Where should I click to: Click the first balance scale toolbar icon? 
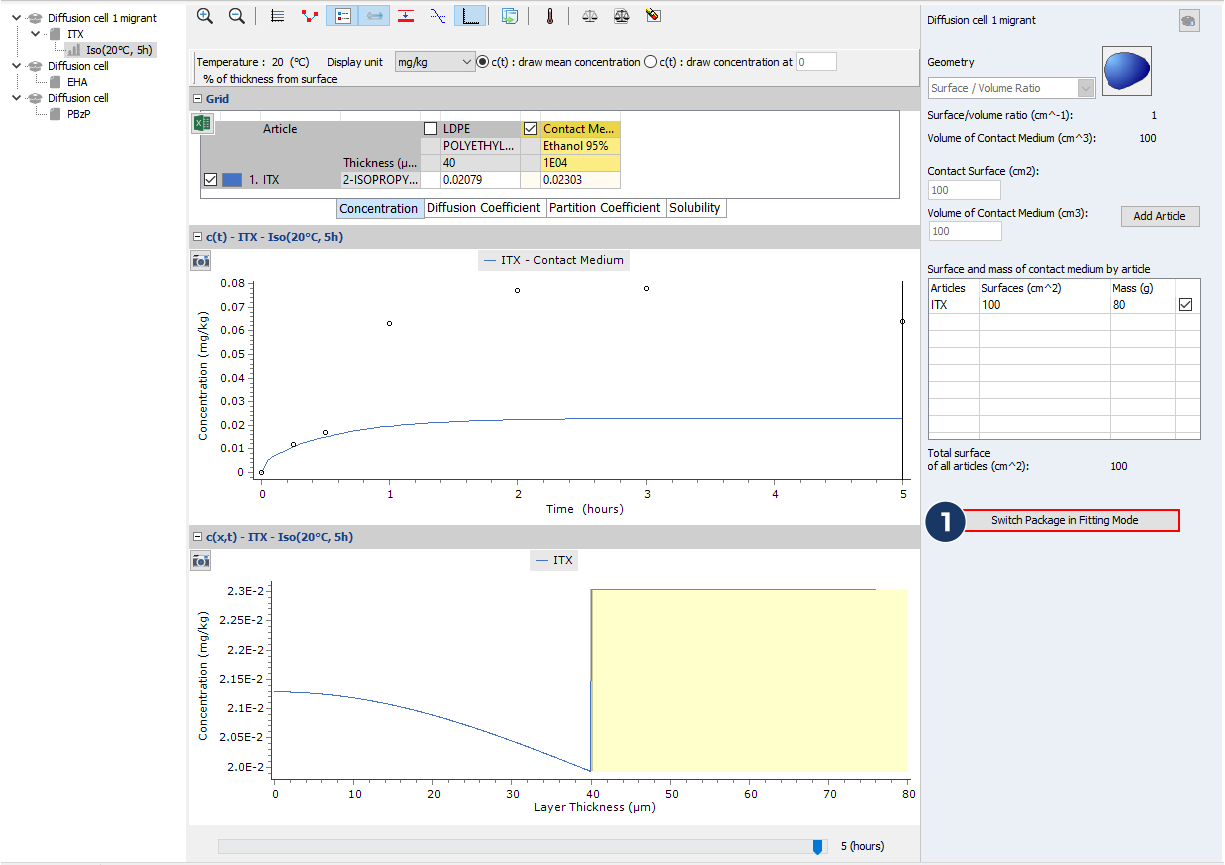click(x=589, y=16)
